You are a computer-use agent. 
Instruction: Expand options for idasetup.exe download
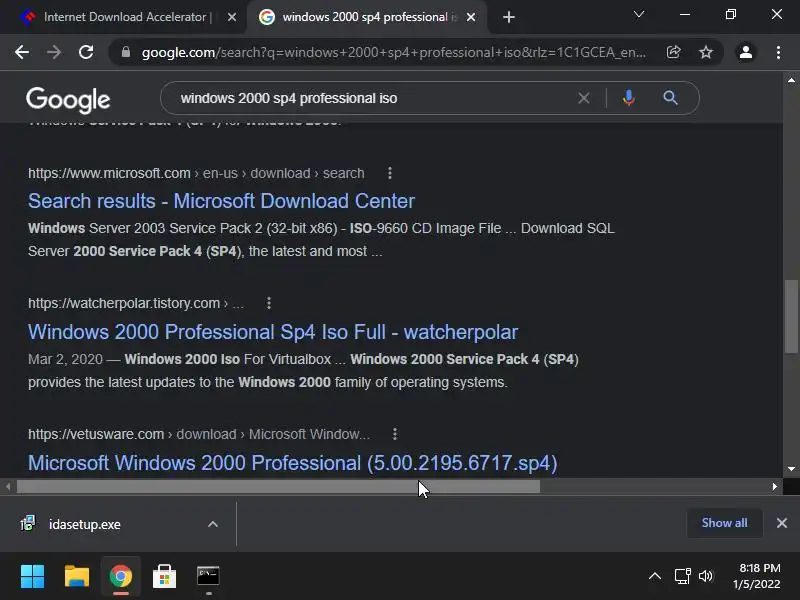213,524
